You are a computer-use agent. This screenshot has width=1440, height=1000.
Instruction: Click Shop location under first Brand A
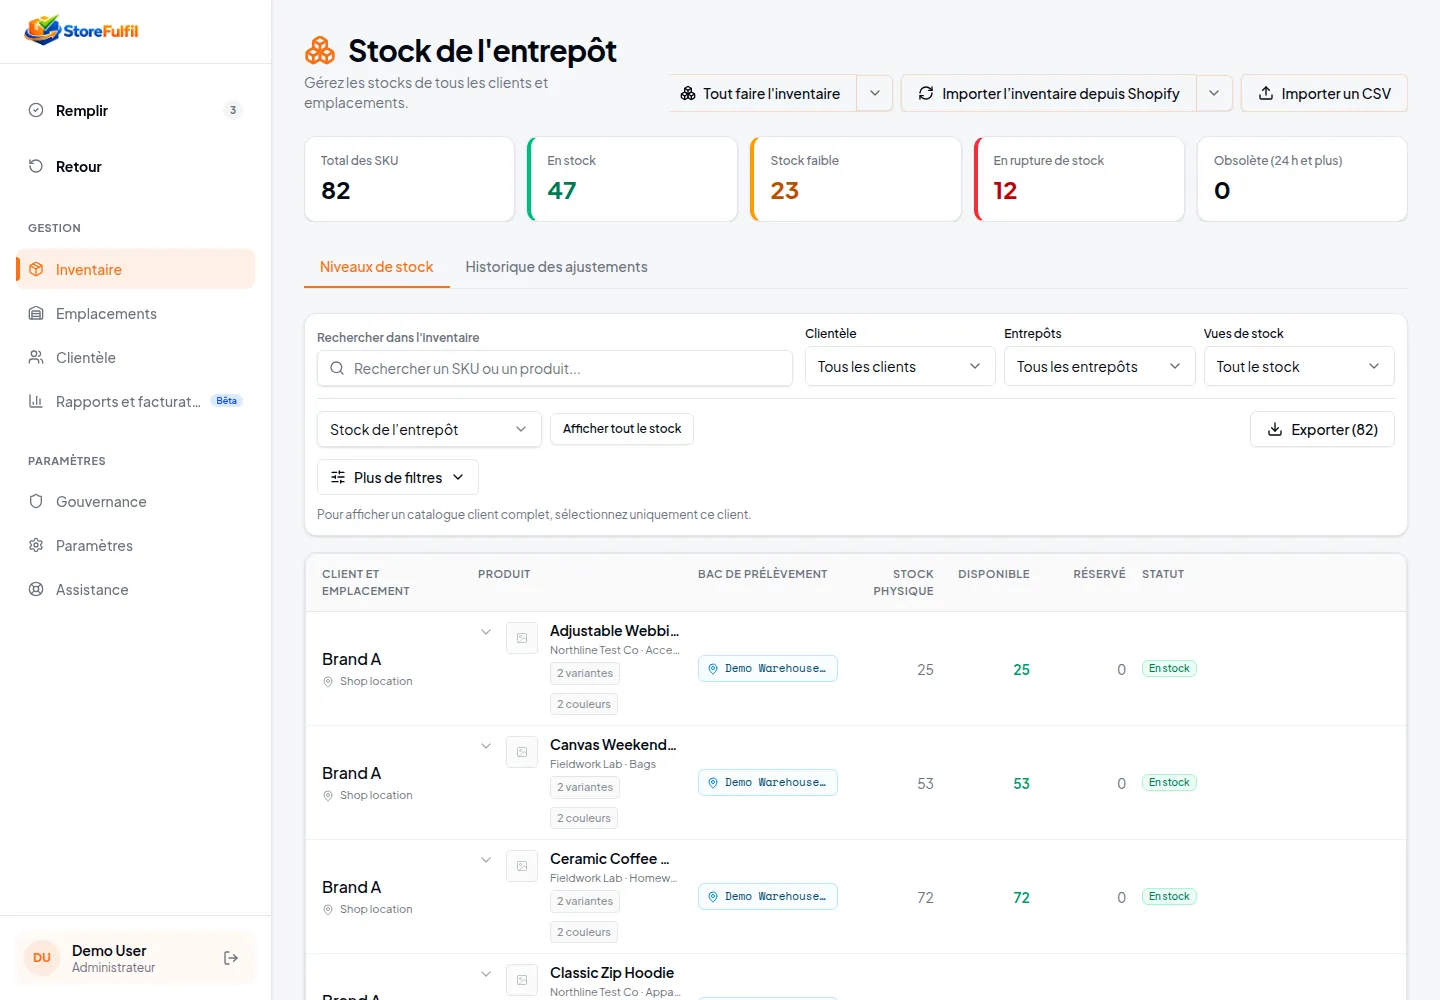pyautogui.click(x=376, y=681)
